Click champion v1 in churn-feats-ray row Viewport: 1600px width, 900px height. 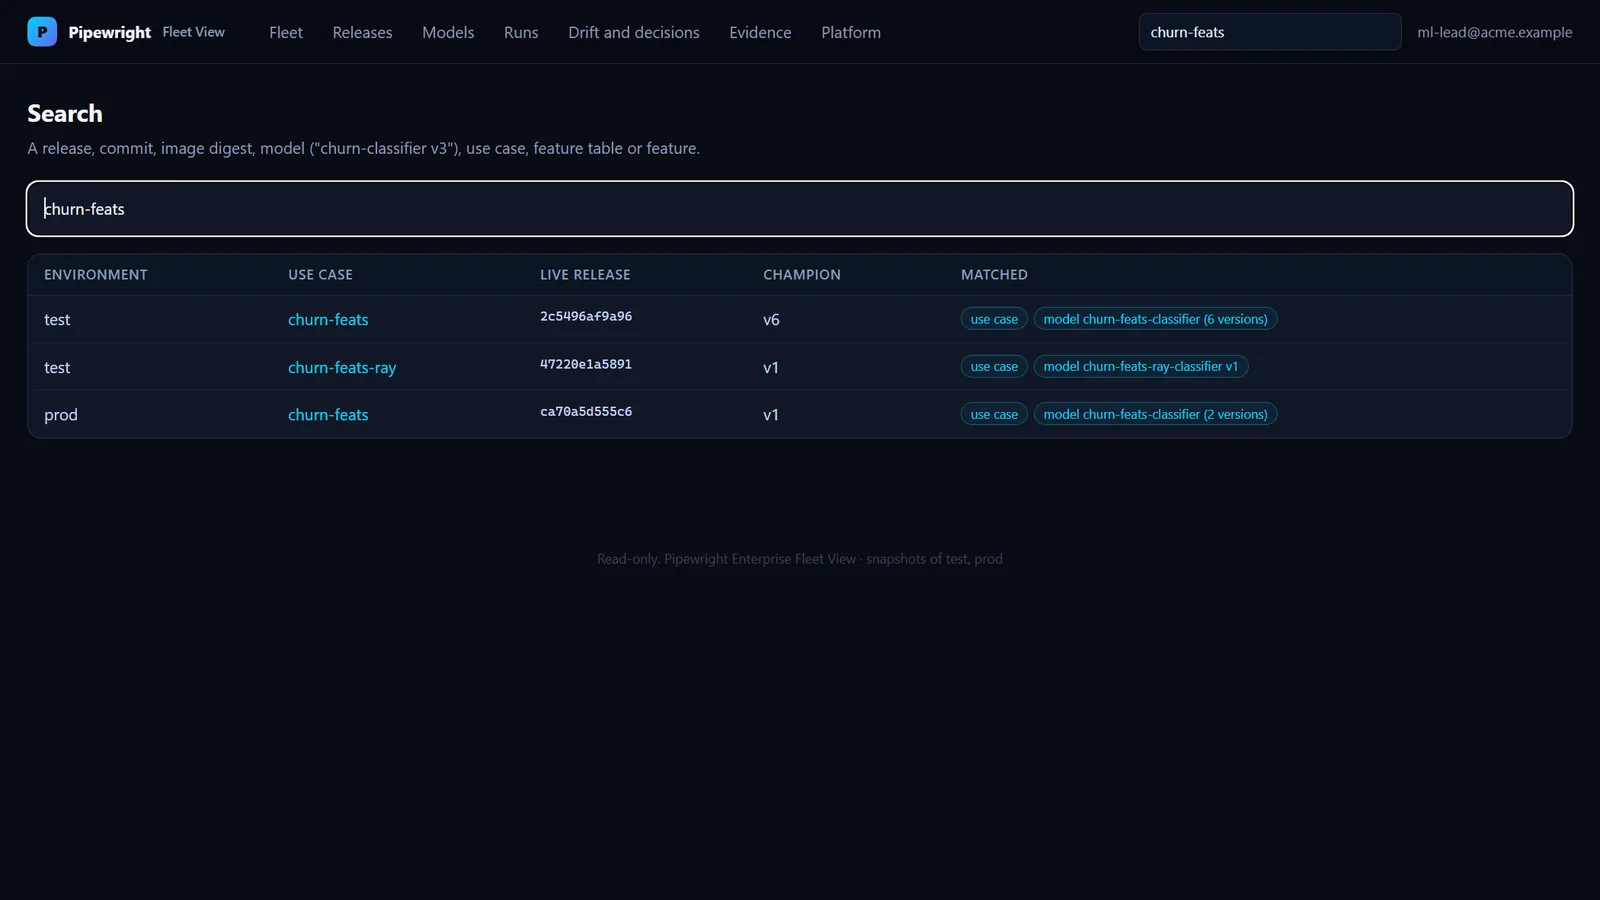[x=771, y=368]
